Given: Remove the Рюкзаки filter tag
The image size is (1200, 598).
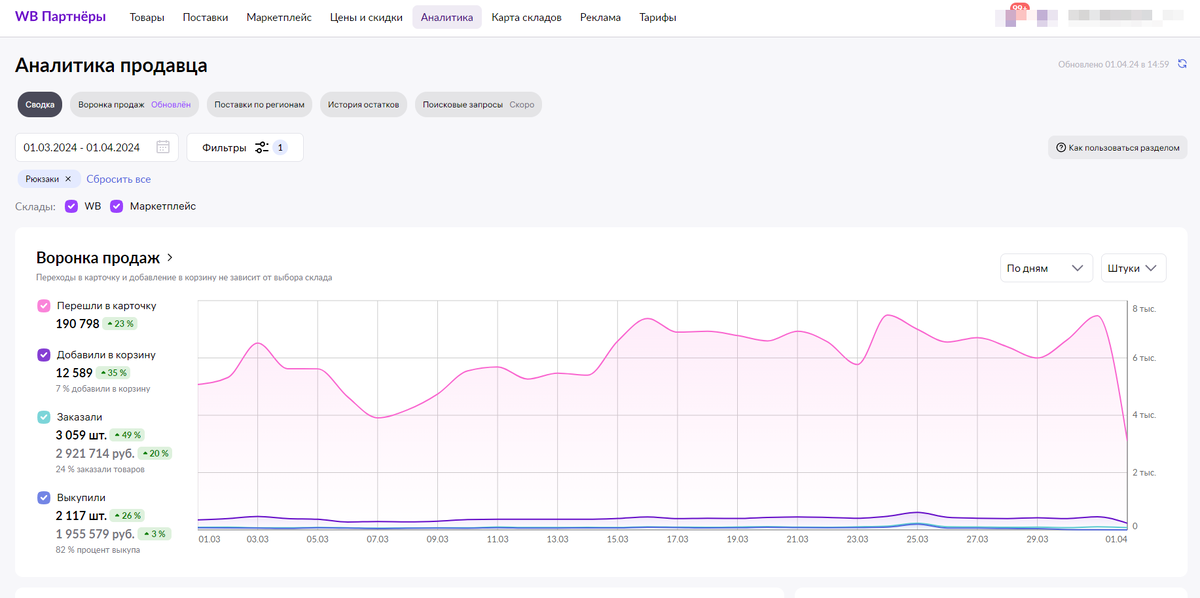Looking at the screenshot, I should pos(68,179).
